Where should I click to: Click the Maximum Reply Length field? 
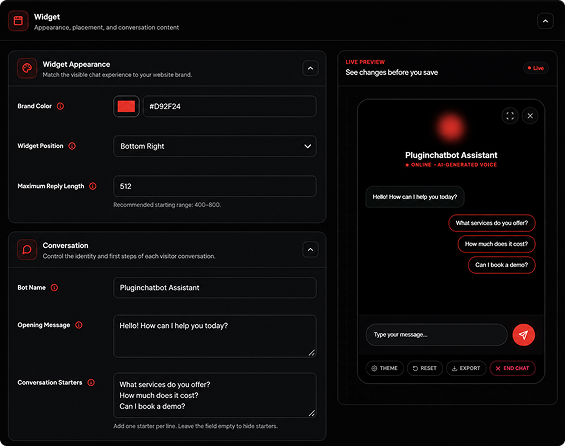[215, 186]
